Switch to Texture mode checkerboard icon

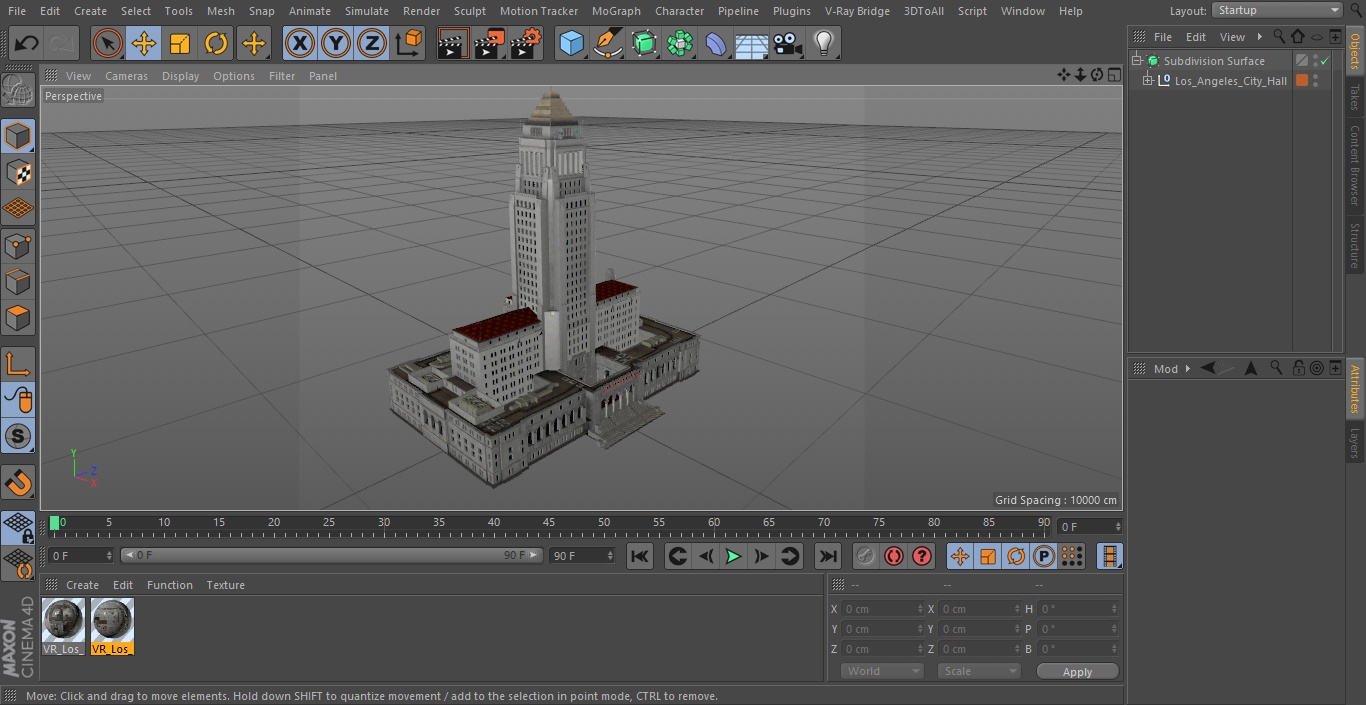(x=18, y=173)
